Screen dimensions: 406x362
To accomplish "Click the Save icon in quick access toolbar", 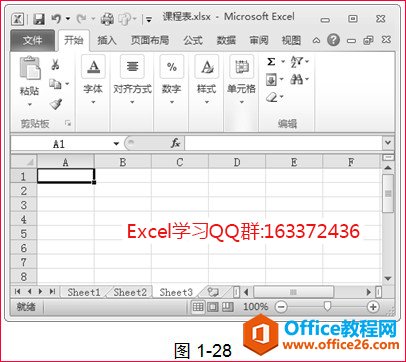I will [39, 19].
